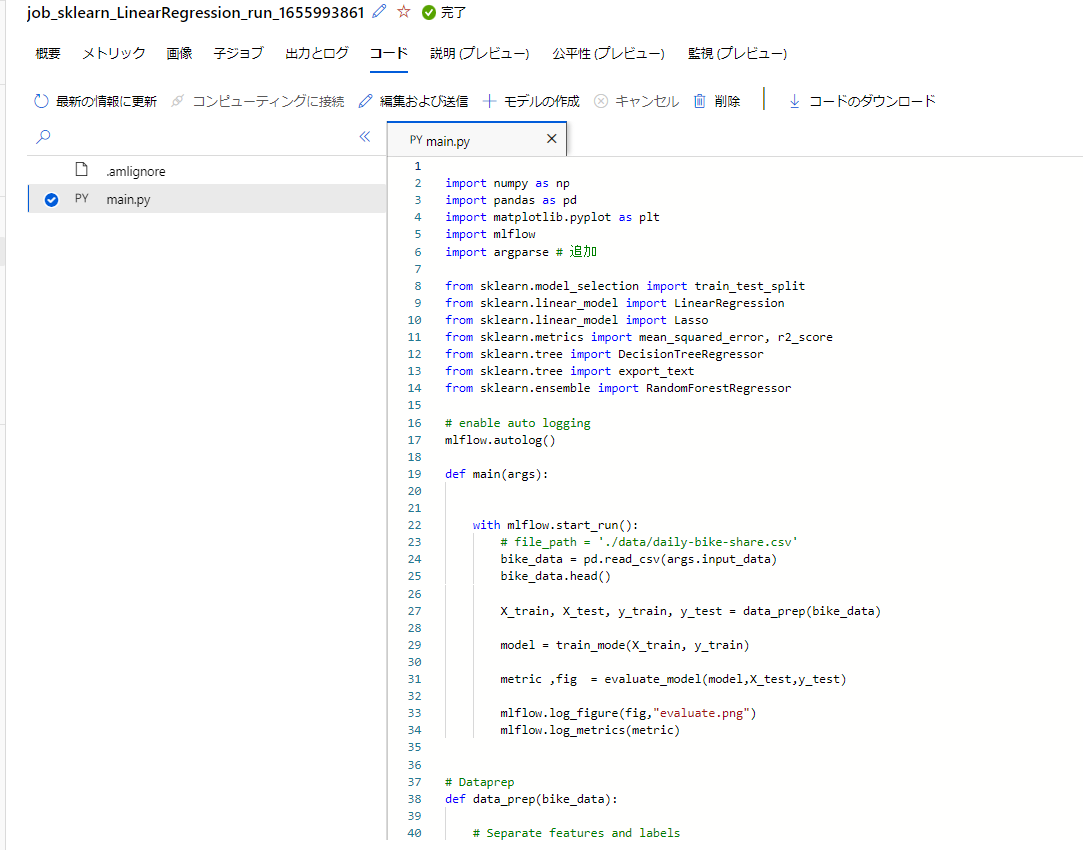Open the 監視 (プレビュー) tab
This screenshot has width=1083, height=850.
pos(738,53)
